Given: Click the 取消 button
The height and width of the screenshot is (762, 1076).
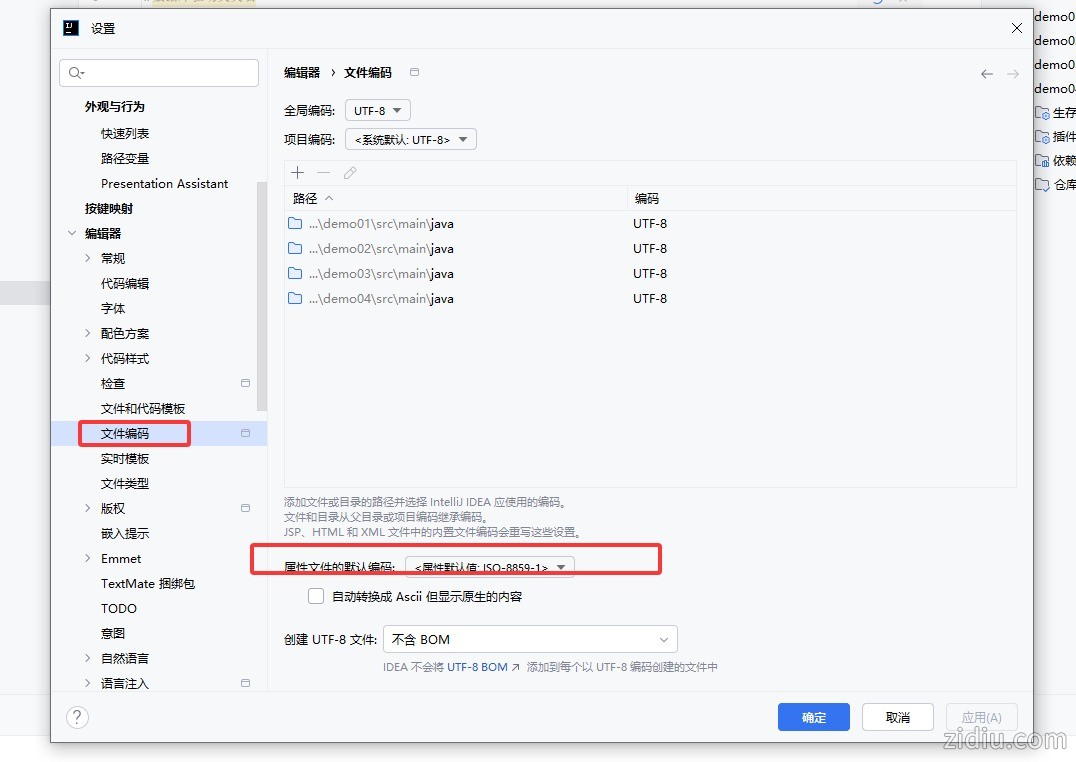Looking at the screenshot, I should (x=897, y=717).
